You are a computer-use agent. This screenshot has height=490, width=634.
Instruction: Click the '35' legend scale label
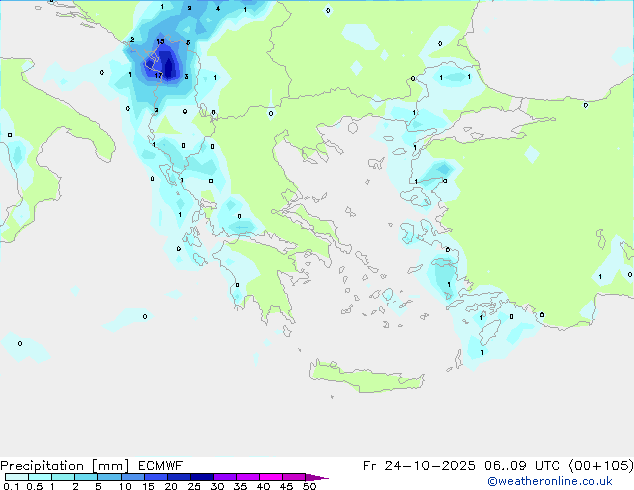(x=240, y=486)
